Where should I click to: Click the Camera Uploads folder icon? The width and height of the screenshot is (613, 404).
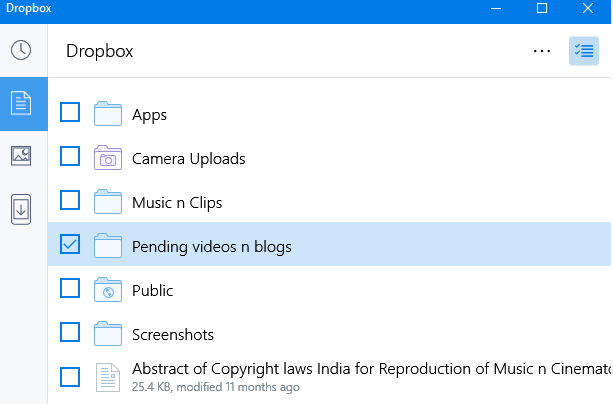click(107, 157)
